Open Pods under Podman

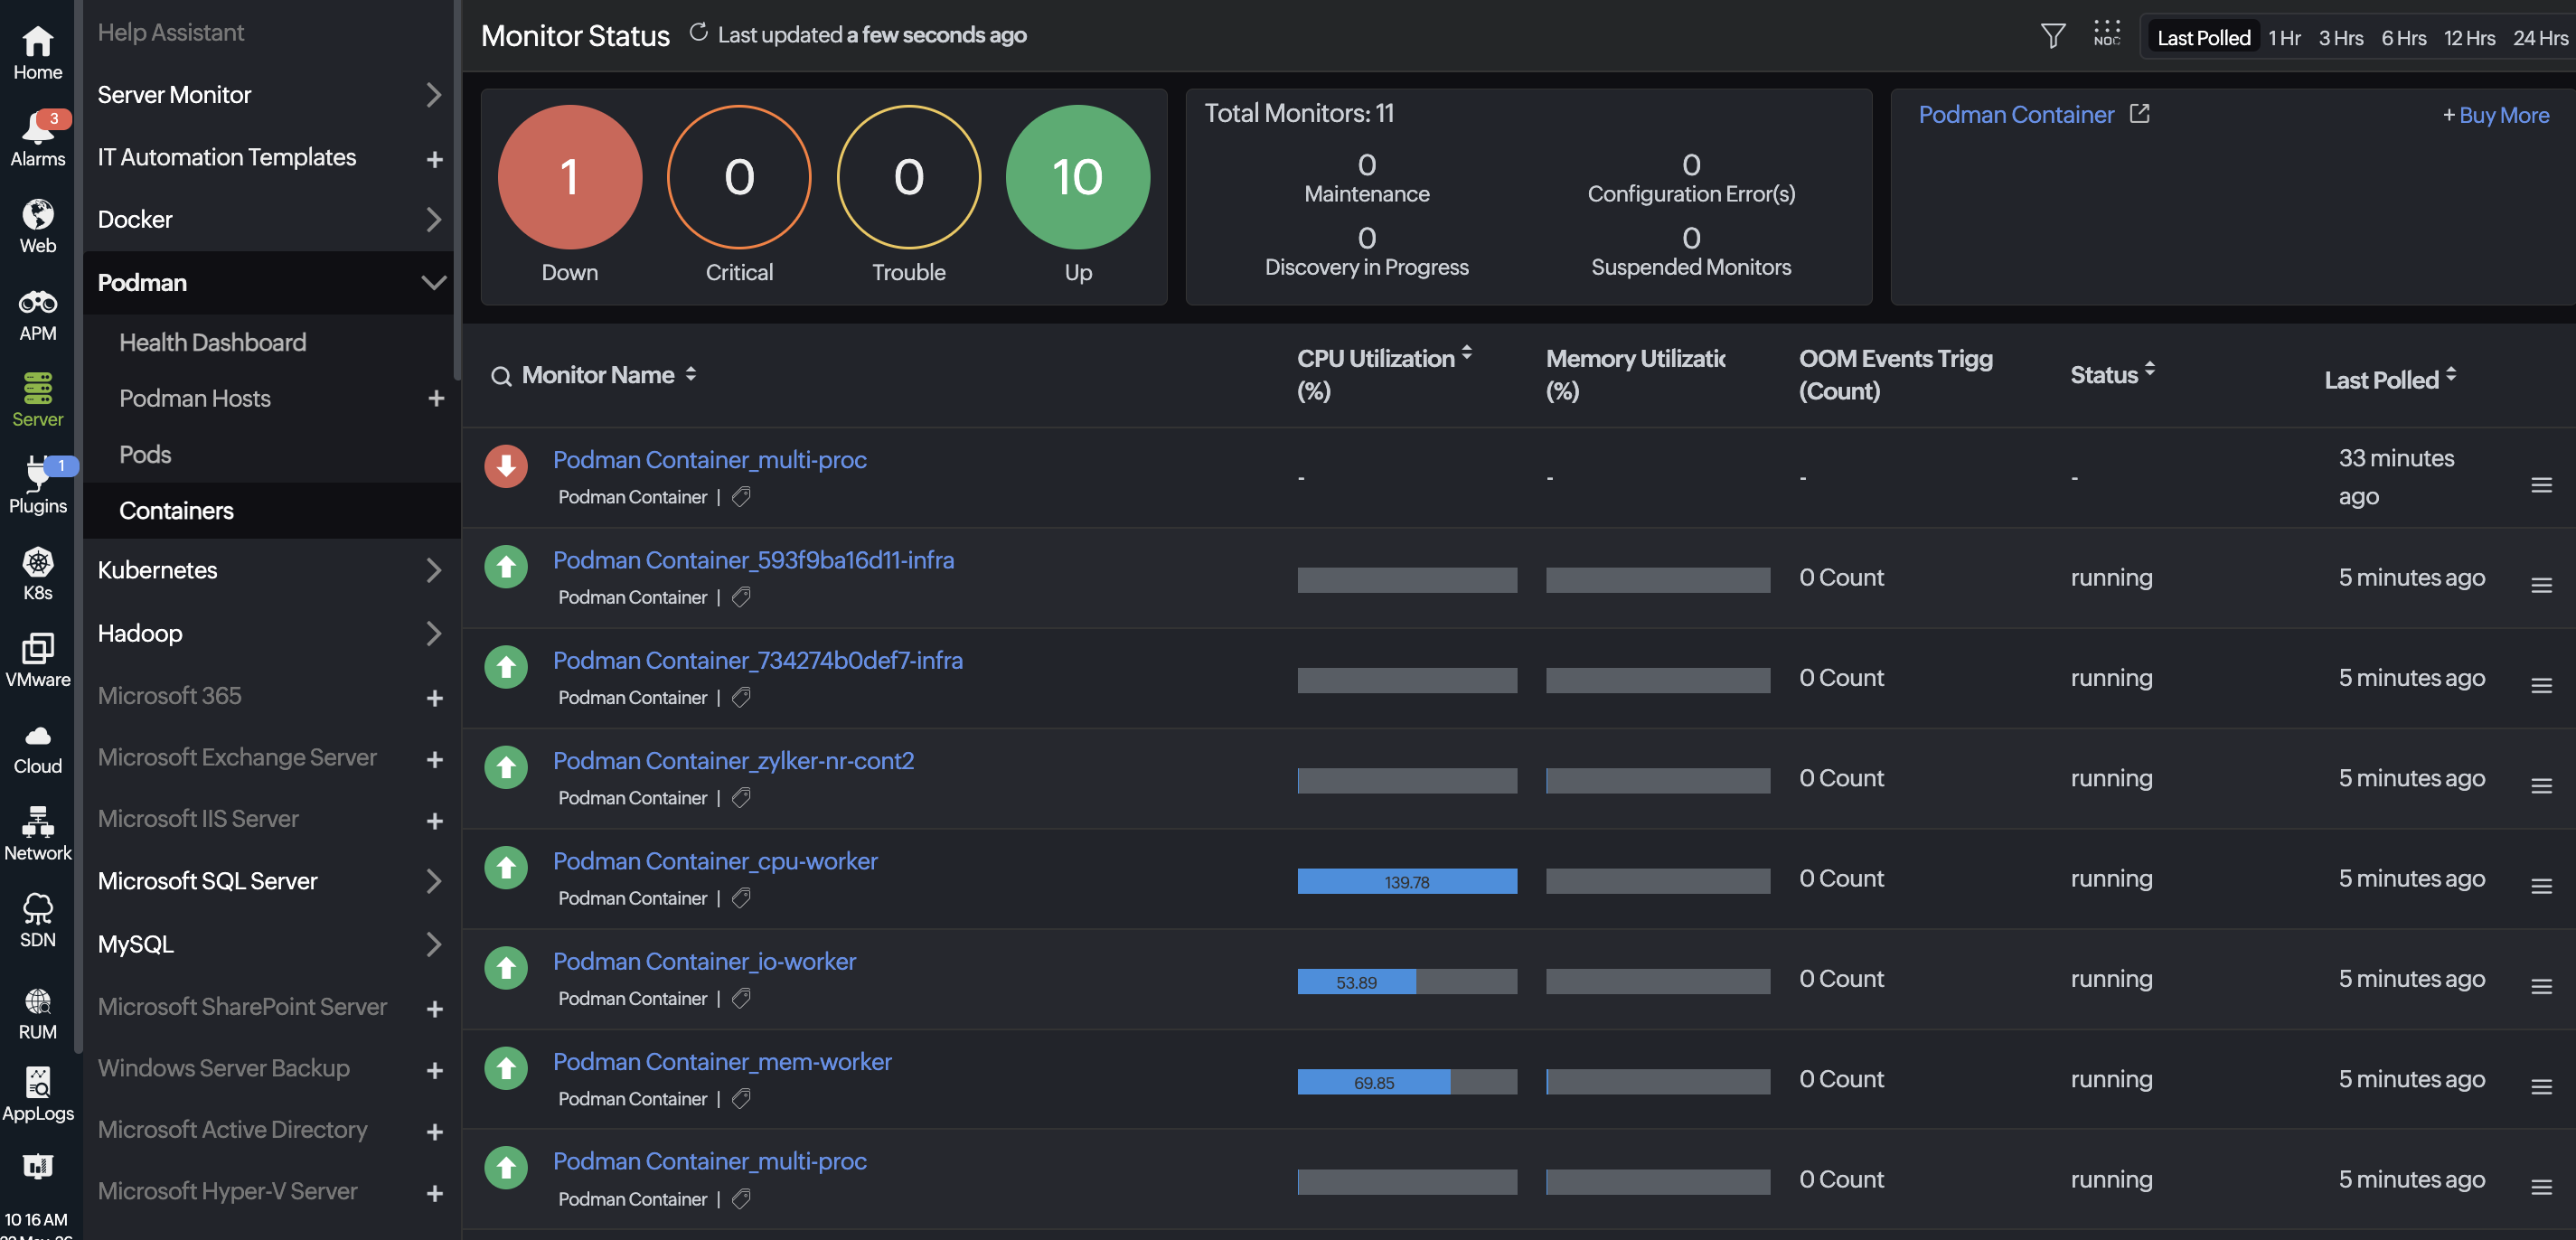(145, 454)
